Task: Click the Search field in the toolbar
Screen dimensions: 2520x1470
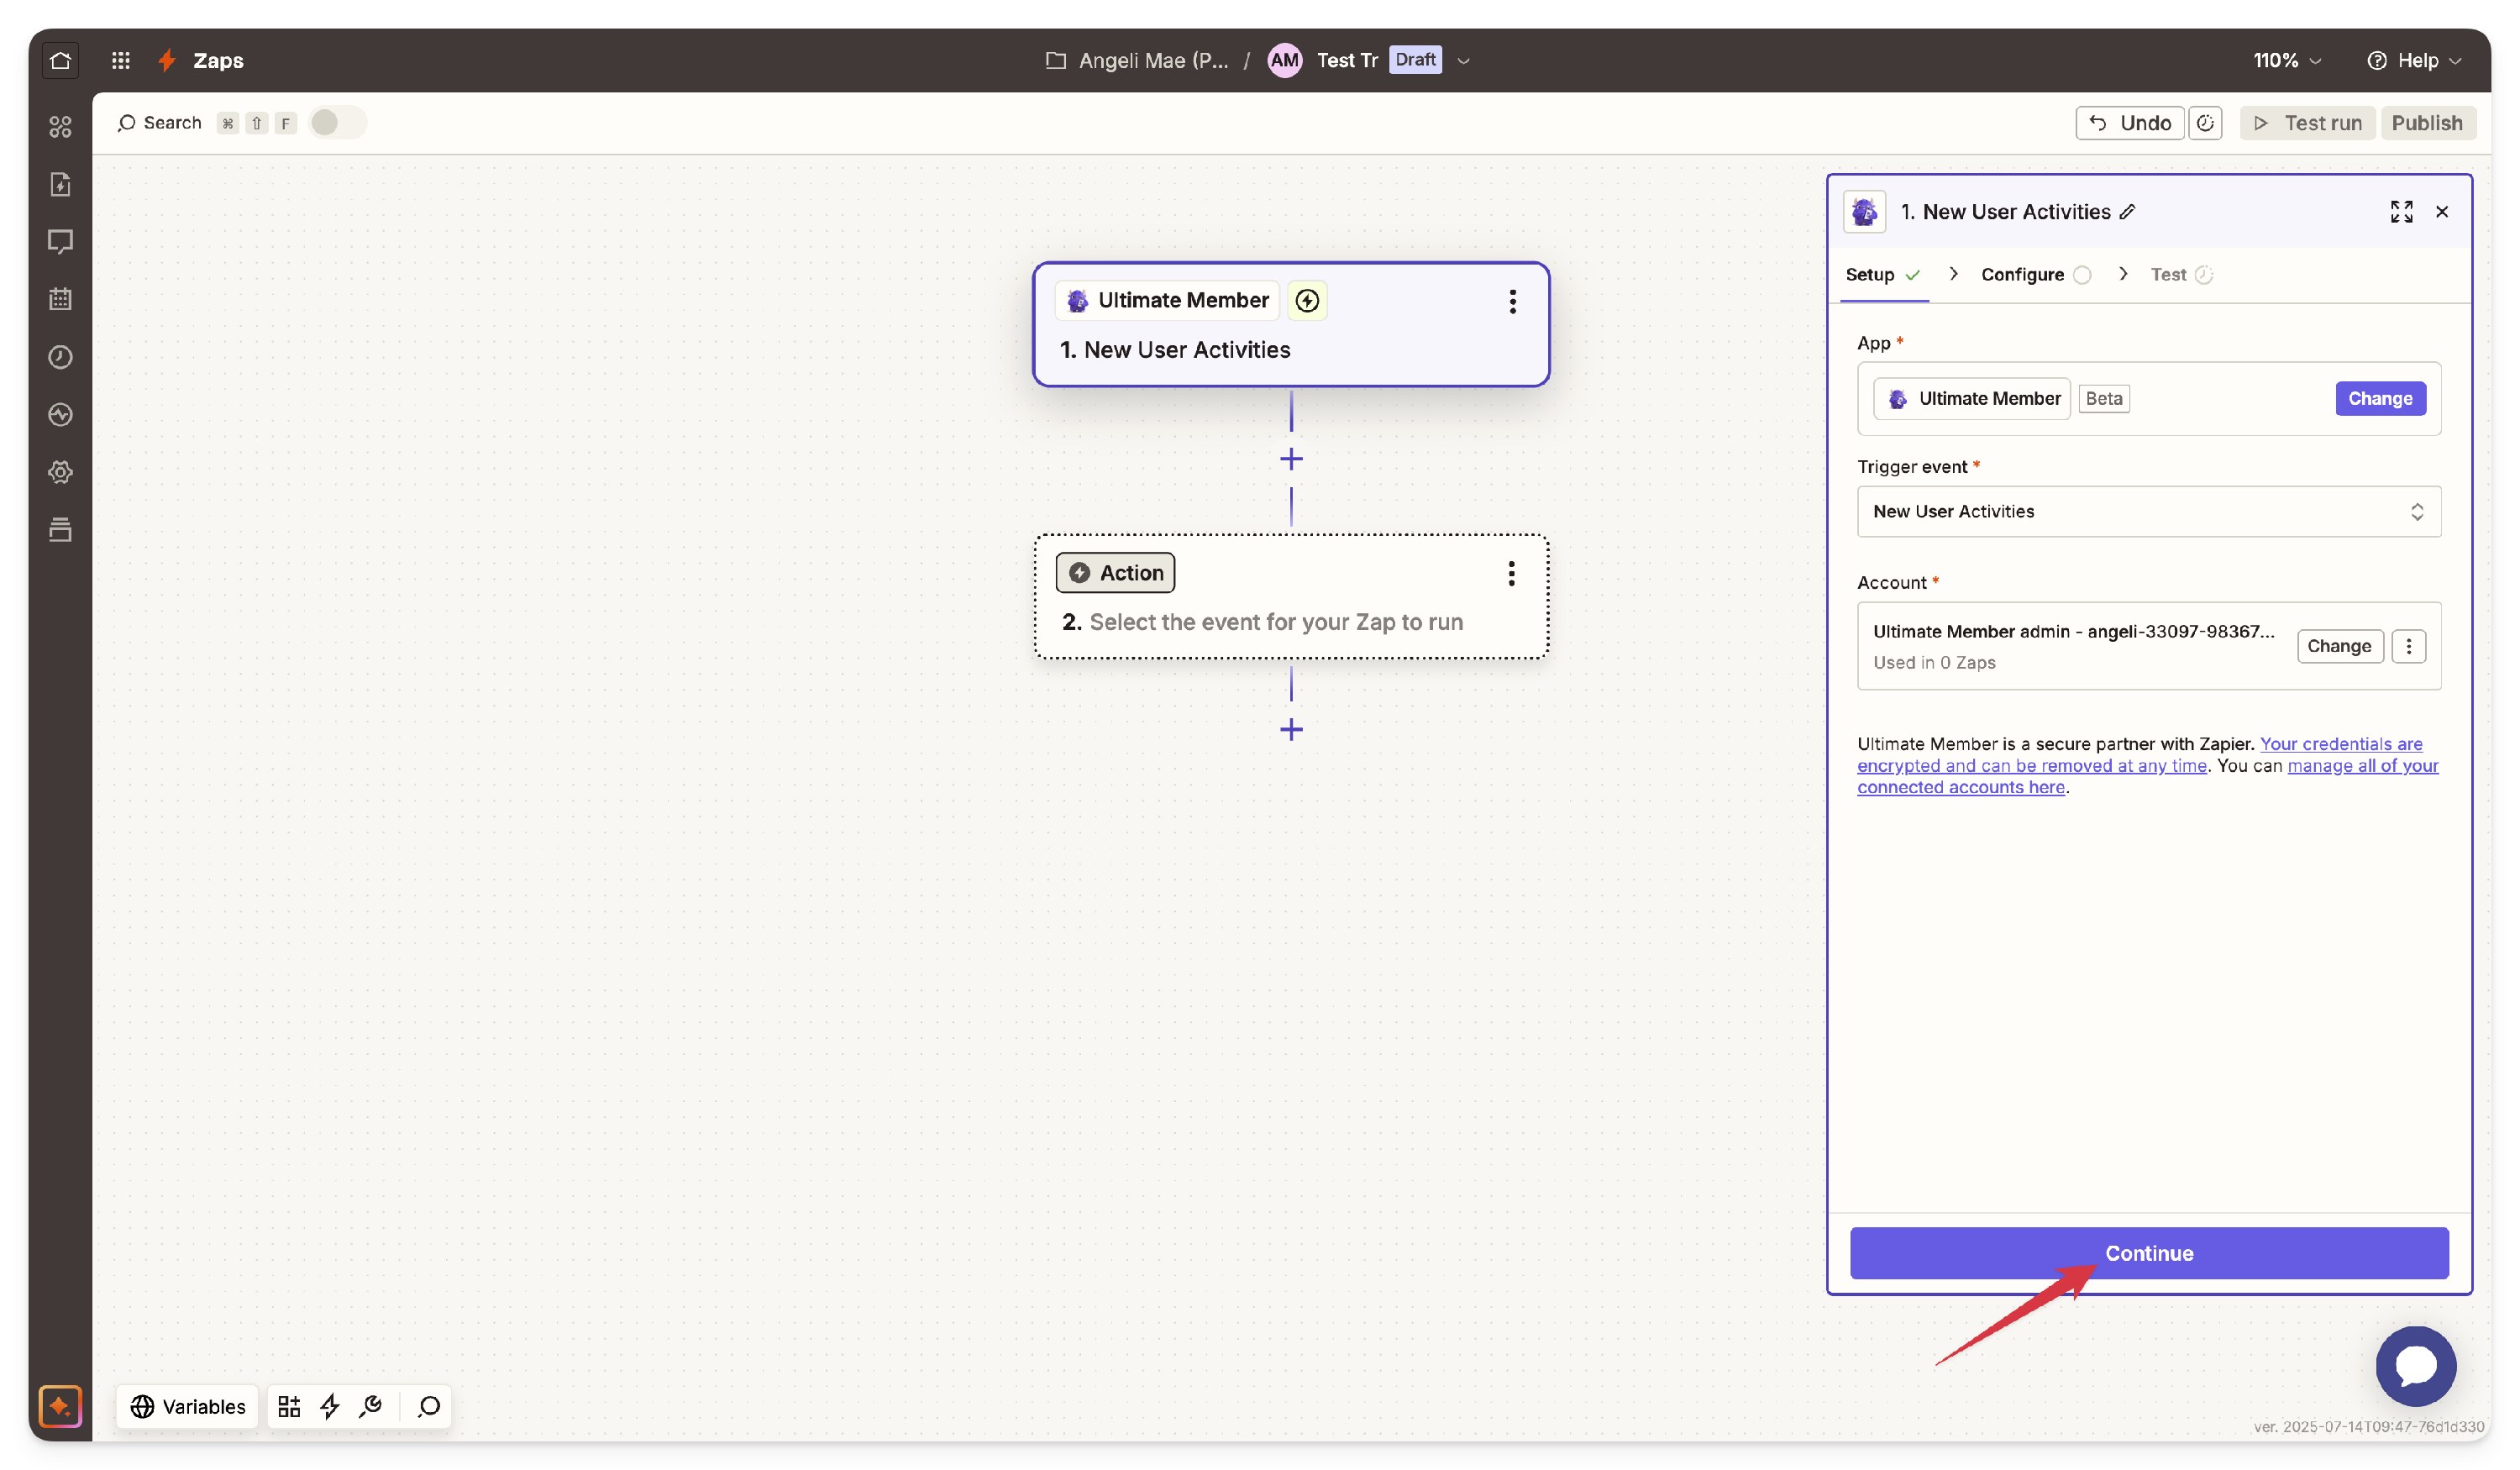Action: click(159, 122)
